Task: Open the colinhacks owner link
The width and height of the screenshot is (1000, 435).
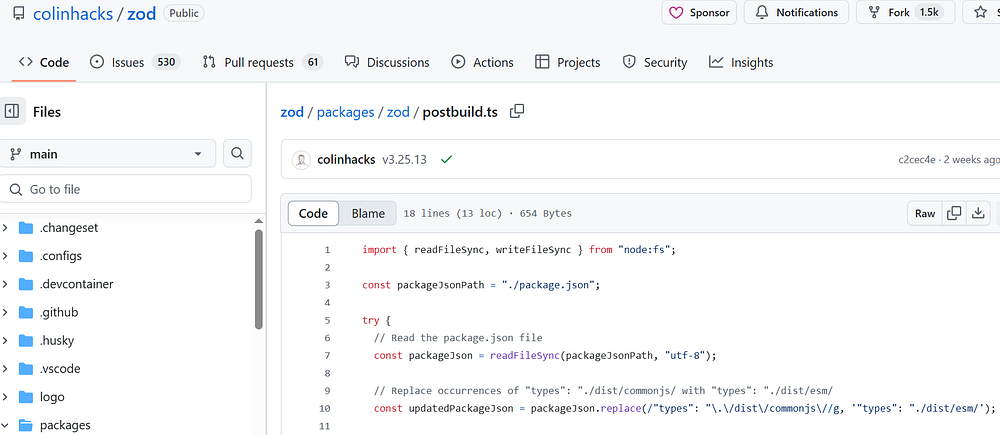Action: coord(72,13)
